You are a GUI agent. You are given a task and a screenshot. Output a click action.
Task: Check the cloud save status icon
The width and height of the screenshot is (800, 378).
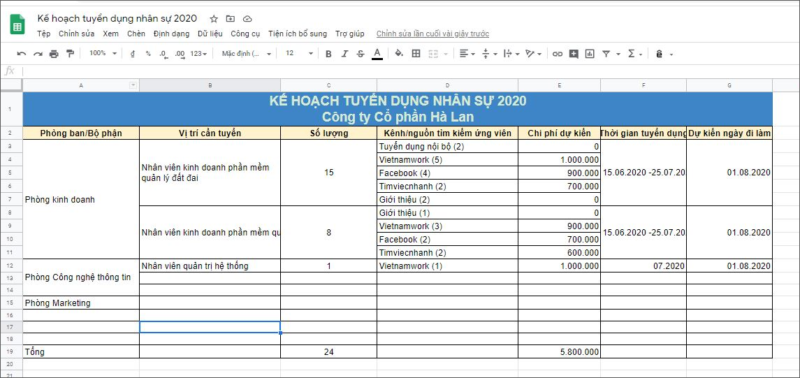coord(247,19)
